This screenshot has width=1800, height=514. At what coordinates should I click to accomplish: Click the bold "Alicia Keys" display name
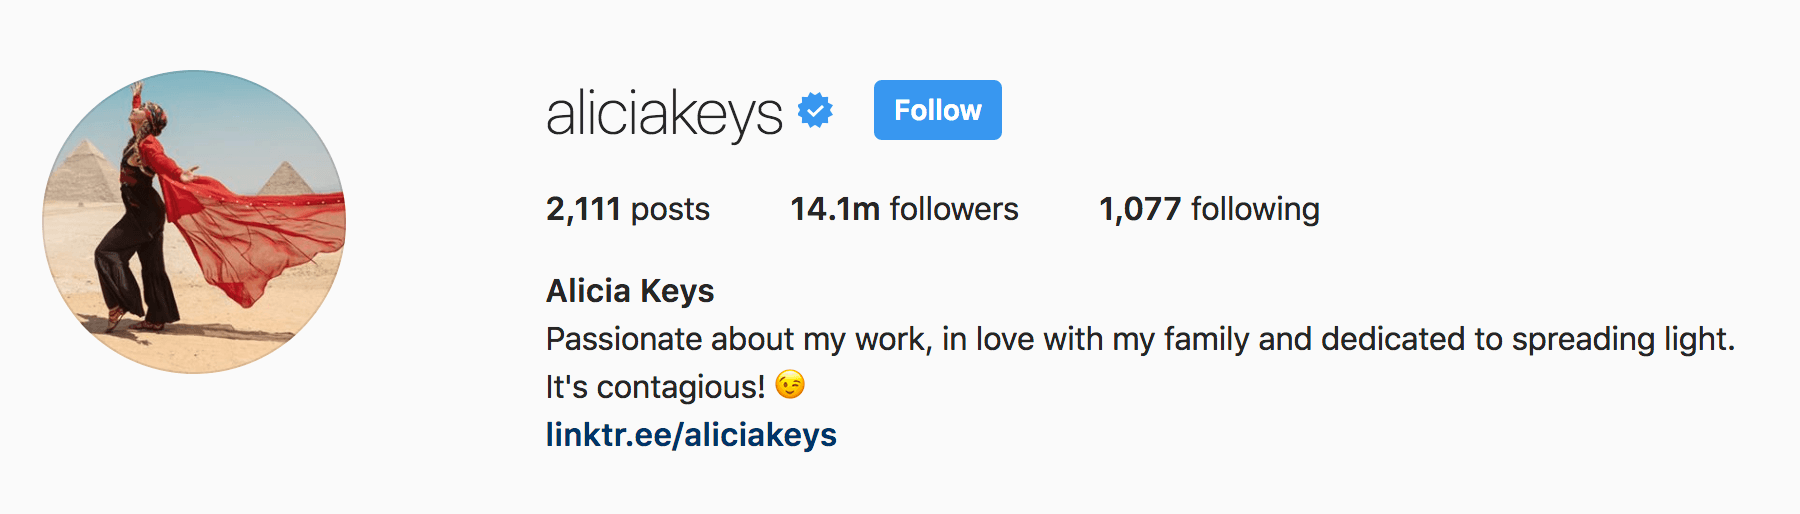[x=630, y=291]
